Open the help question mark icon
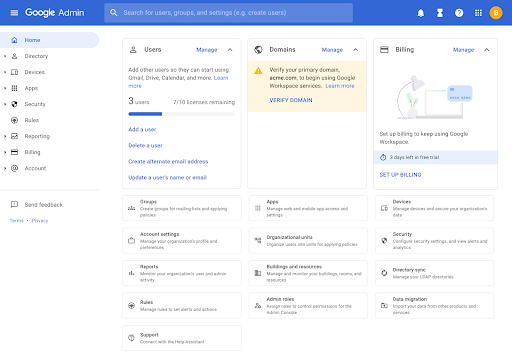This screenshot has width=512, height=363. tap(459, 13)
